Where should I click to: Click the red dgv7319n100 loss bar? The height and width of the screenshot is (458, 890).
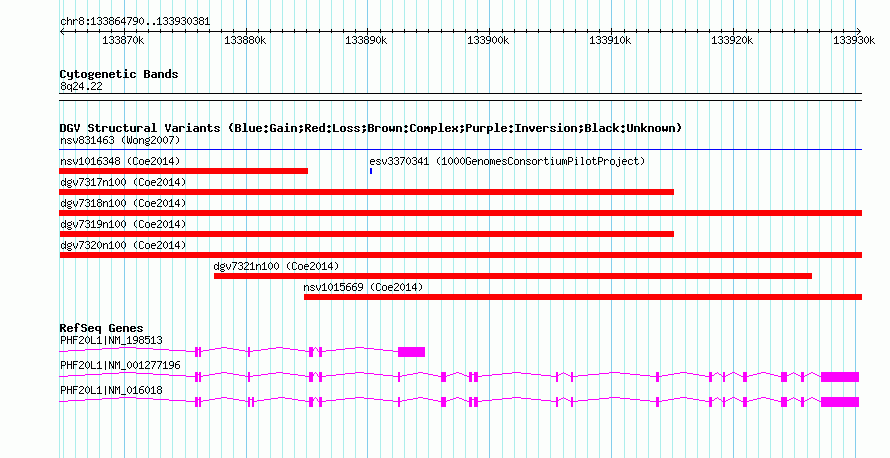point(367,234)
